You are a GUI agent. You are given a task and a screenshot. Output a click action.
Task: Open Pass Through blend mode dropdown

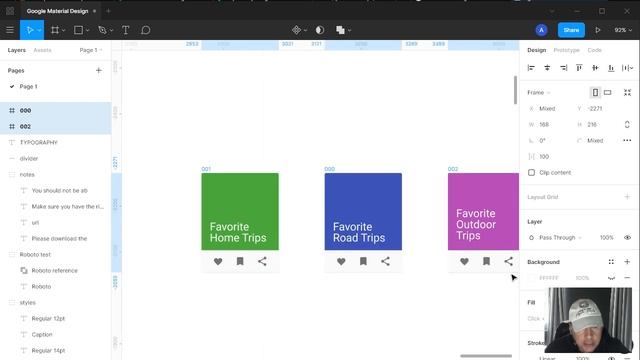[560, 238]
